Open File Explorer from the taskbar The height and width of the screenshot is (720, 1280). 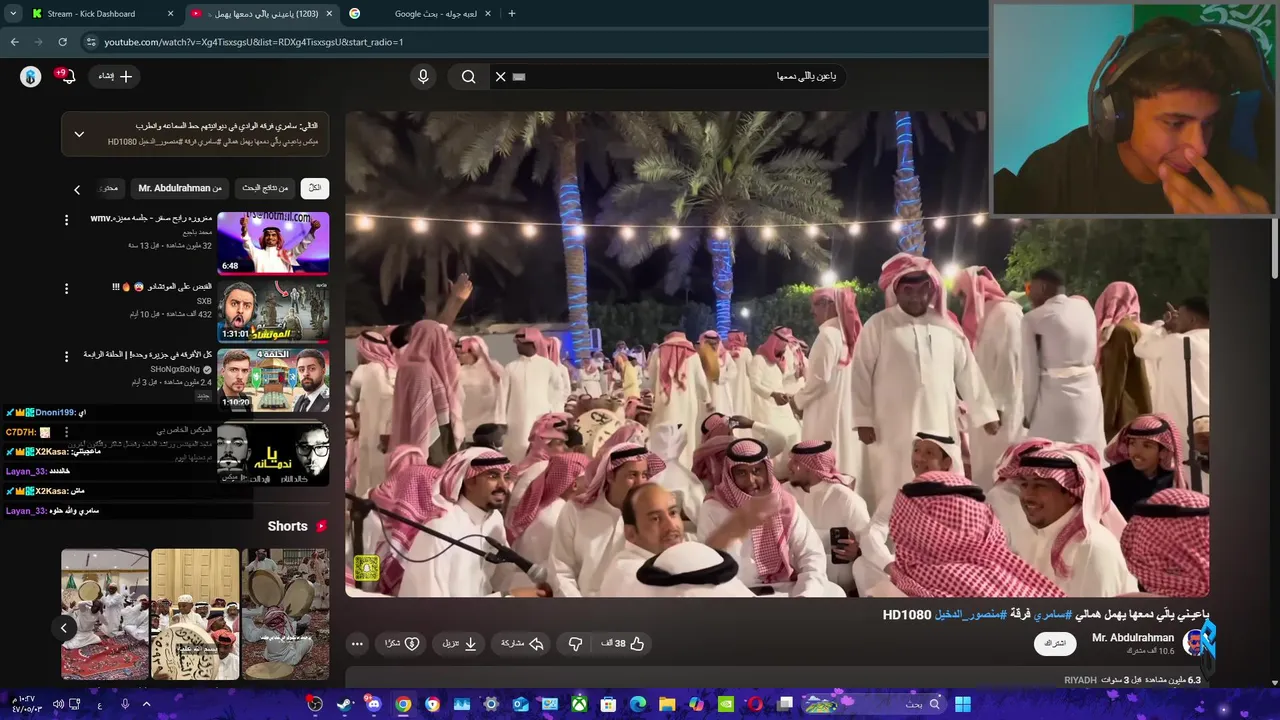point(667,705)
